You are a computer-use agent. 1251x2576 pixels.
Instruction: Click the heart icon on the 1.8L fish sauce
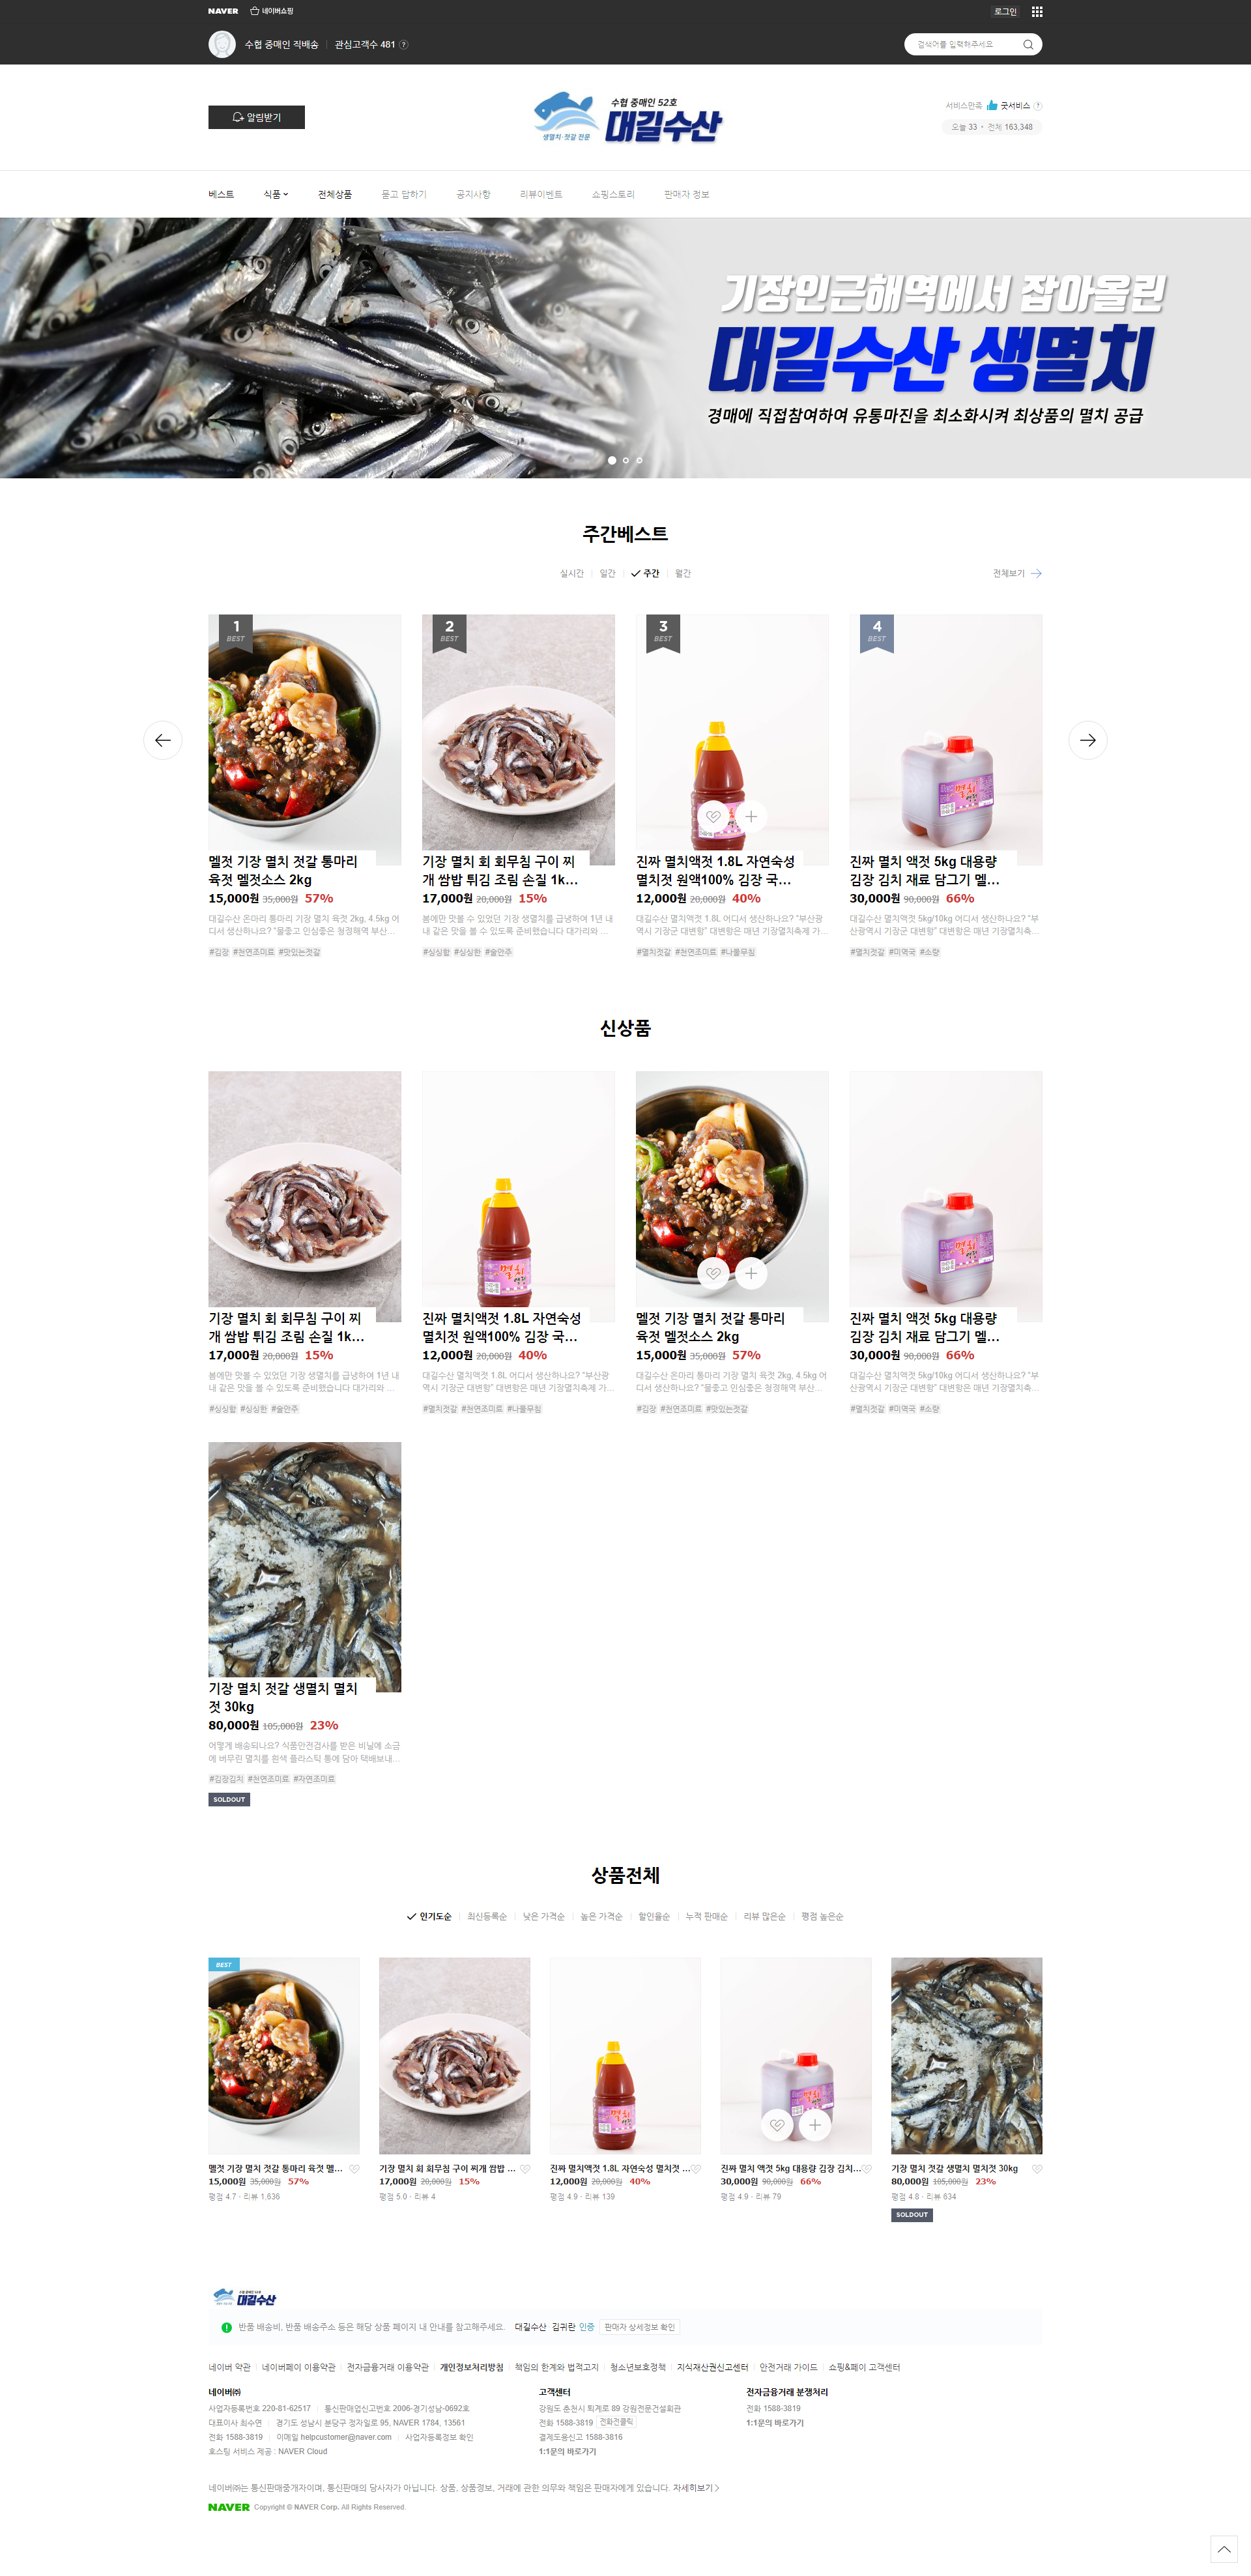tap(713, 816)
